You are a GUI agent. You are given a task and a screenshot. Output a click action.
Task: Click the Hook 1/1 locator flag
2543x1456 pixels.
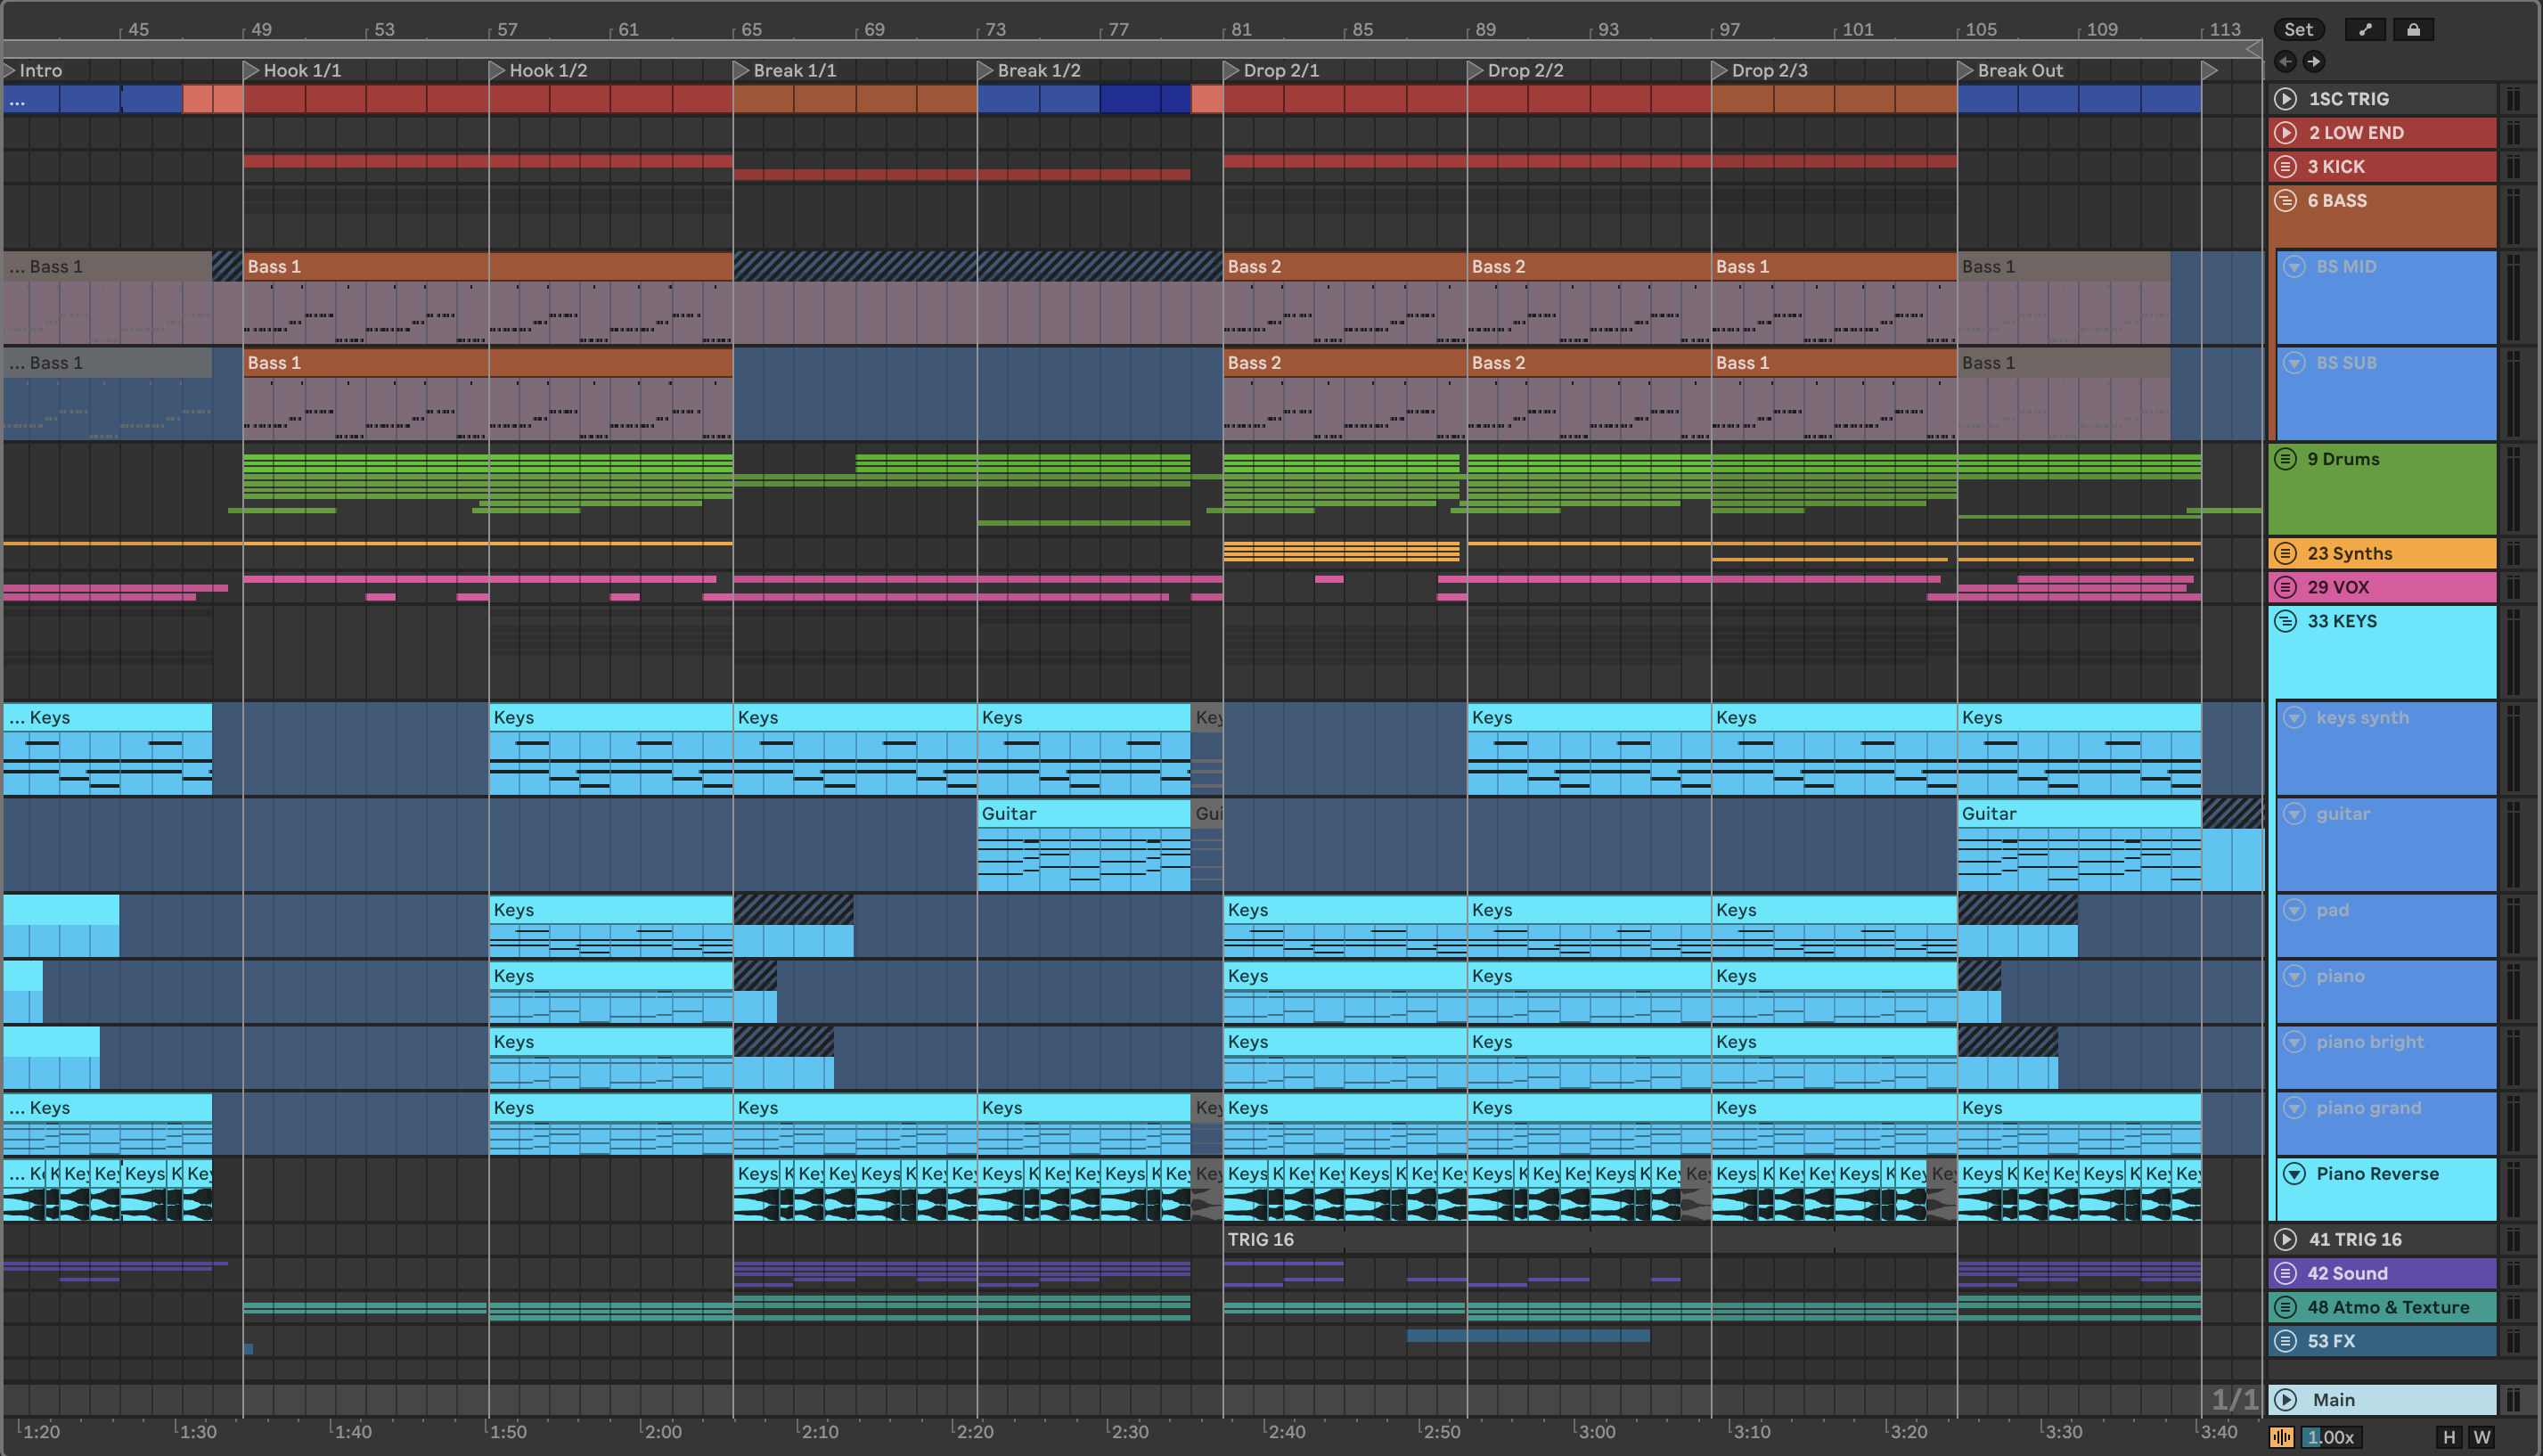click(x=251, y=70)
